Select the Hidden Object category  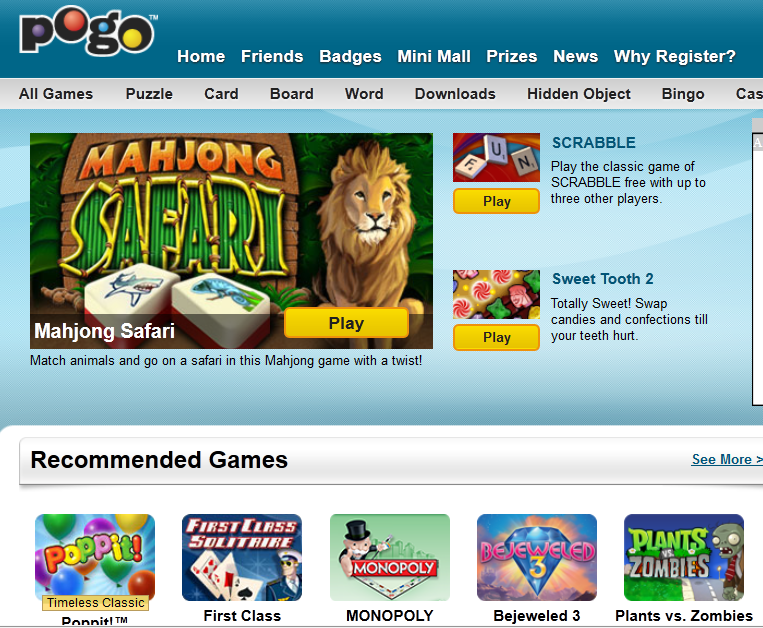click(x=579, y=93)
